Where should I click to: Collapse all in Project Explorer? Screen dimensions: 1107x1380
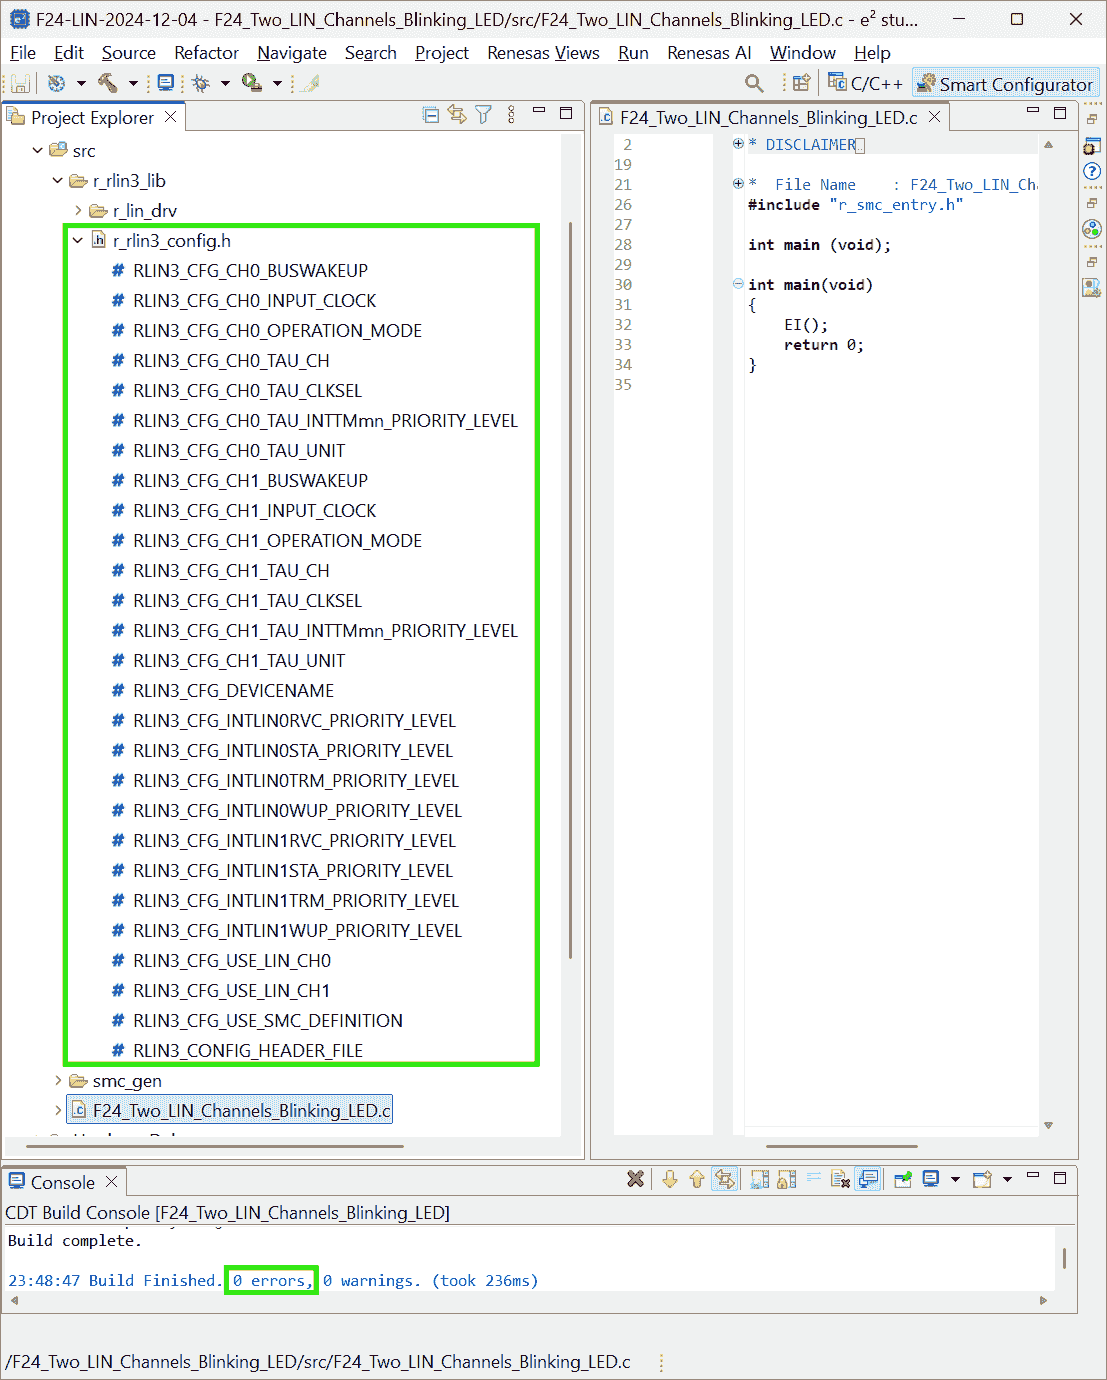[x=431, y=116]
